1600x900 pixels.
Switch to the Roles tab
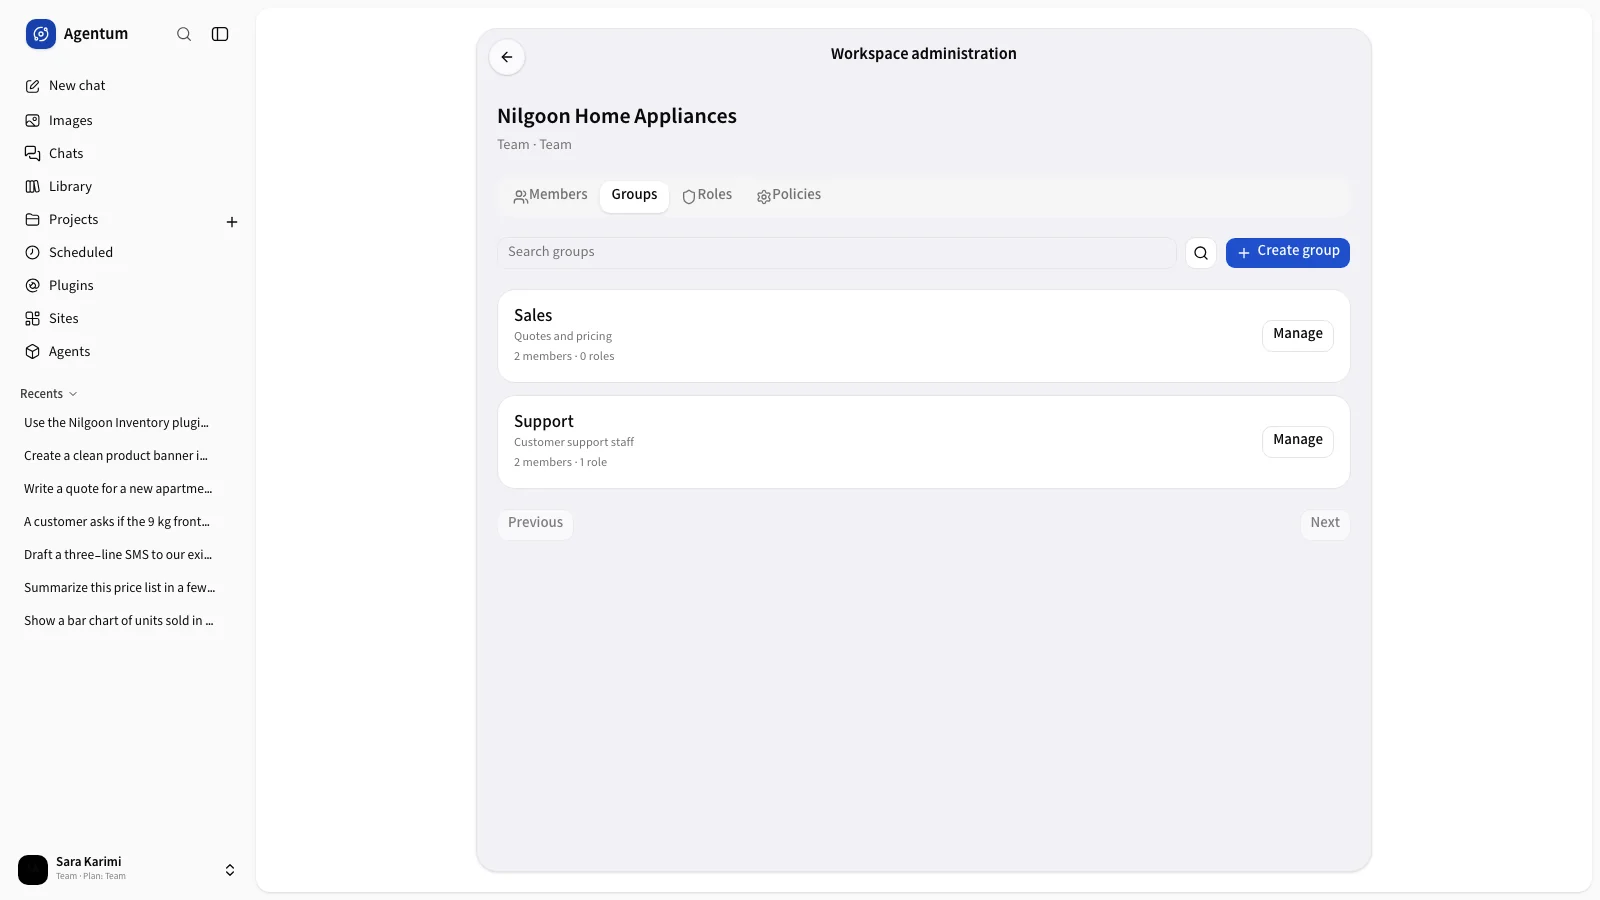(x=707, y=196)
